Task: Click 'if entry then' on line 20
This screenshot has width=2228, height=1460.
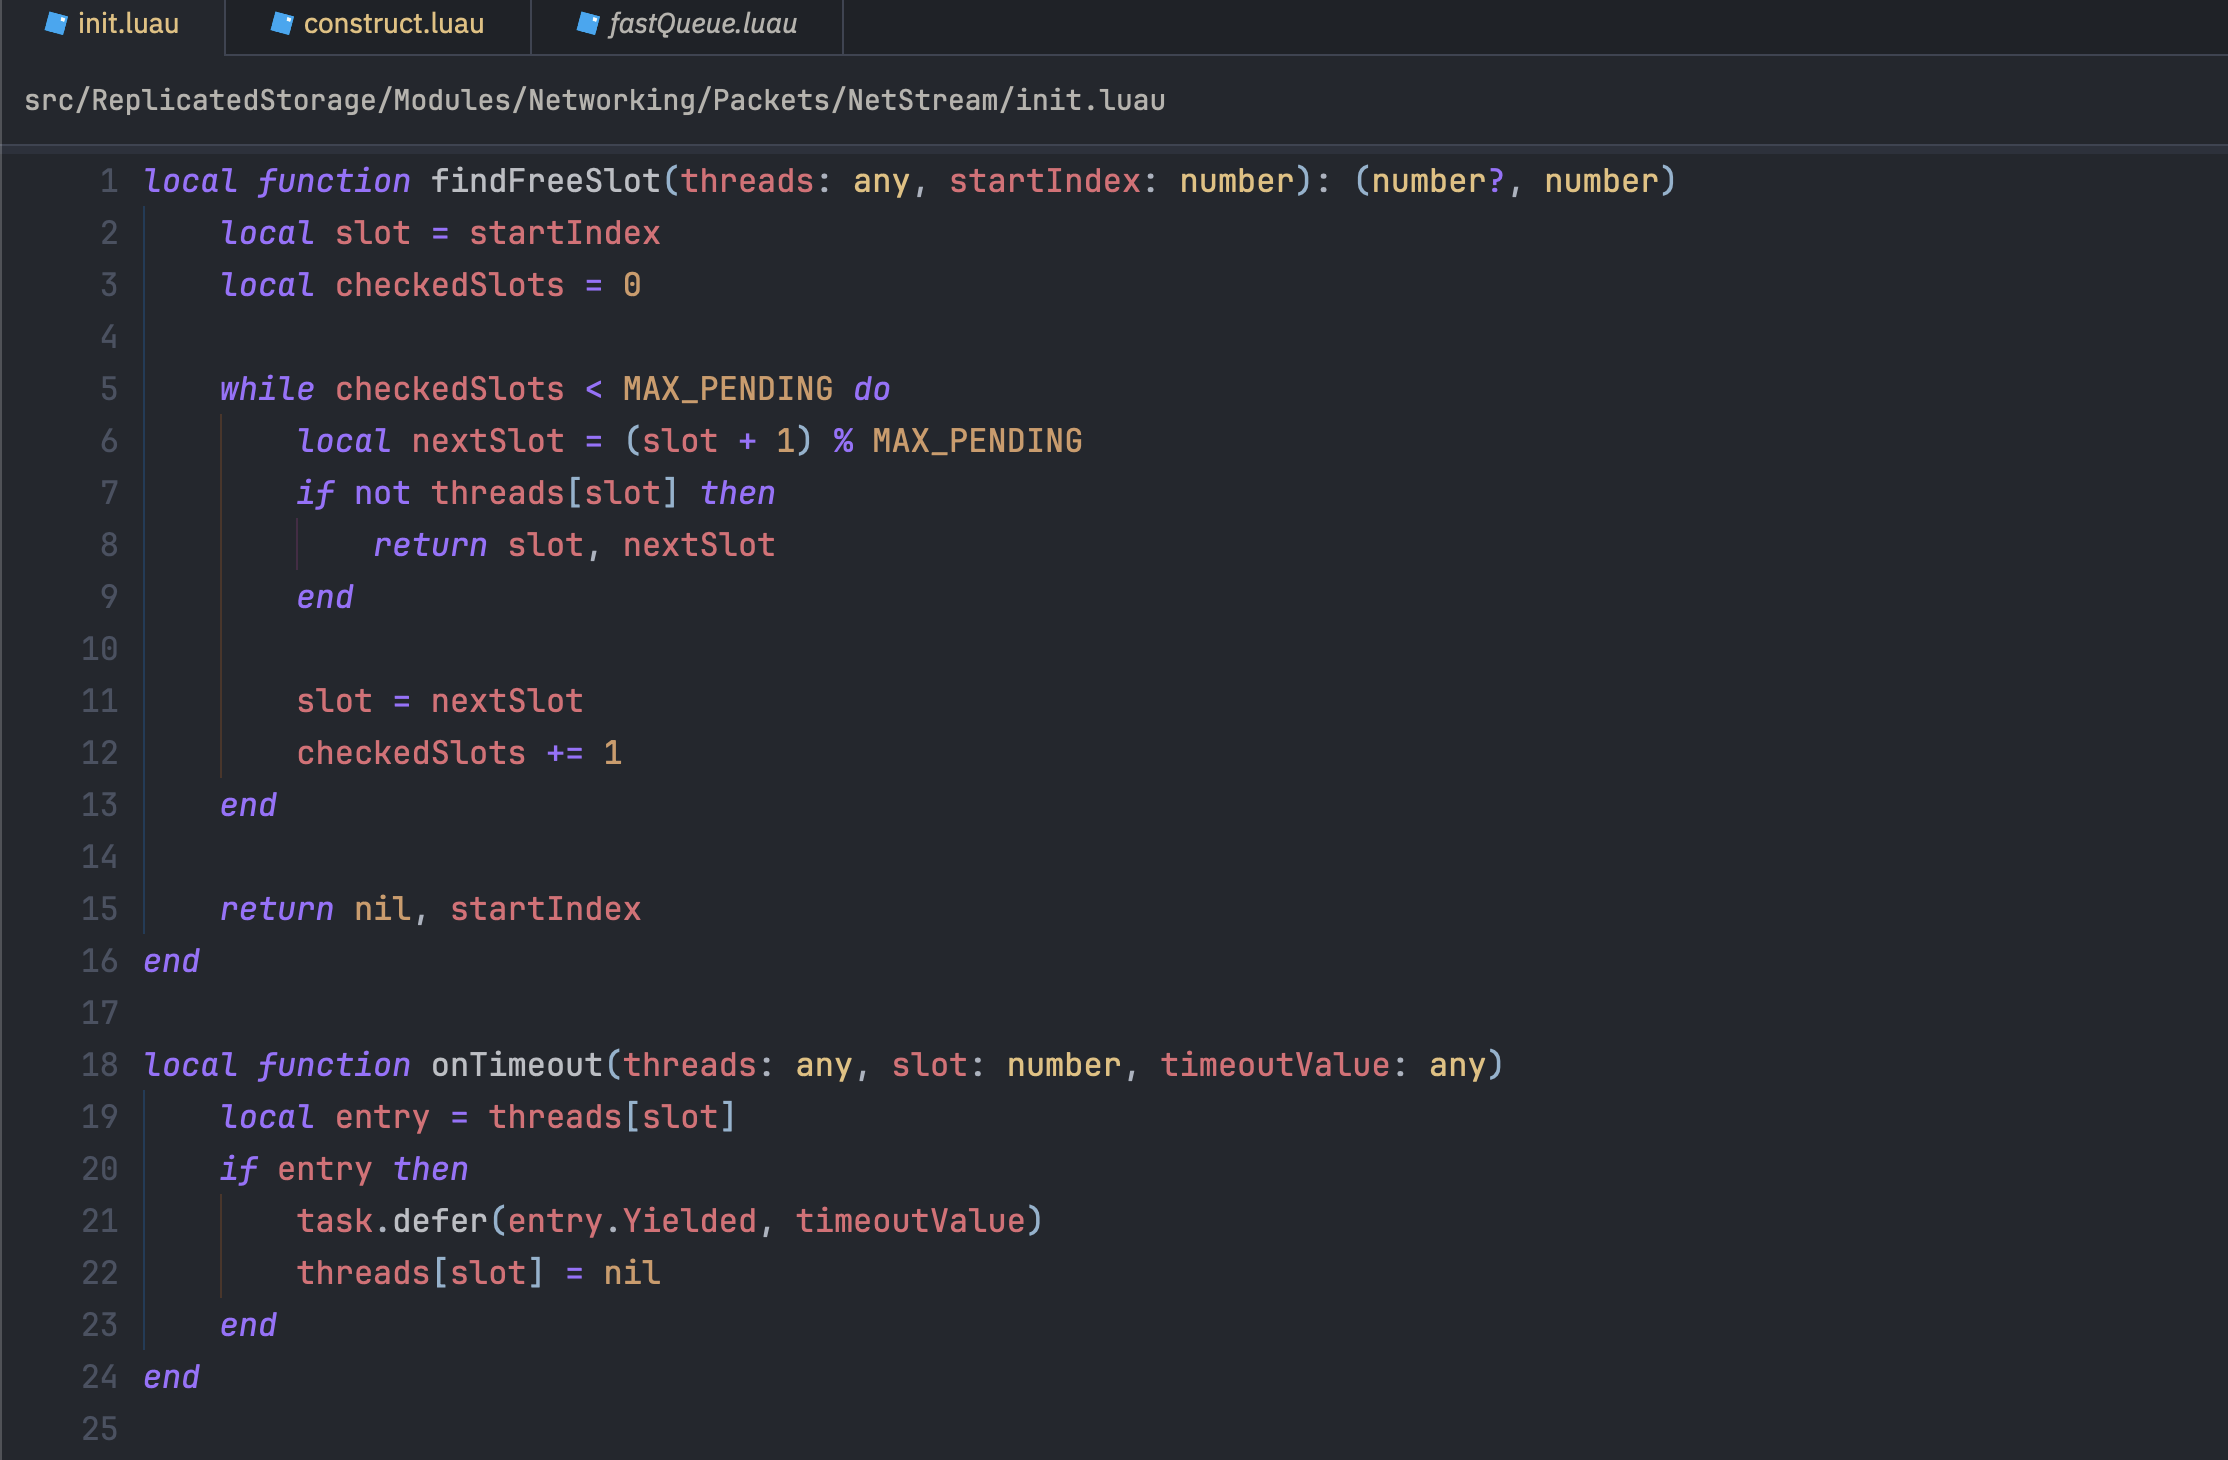Action: point(344,1169)
